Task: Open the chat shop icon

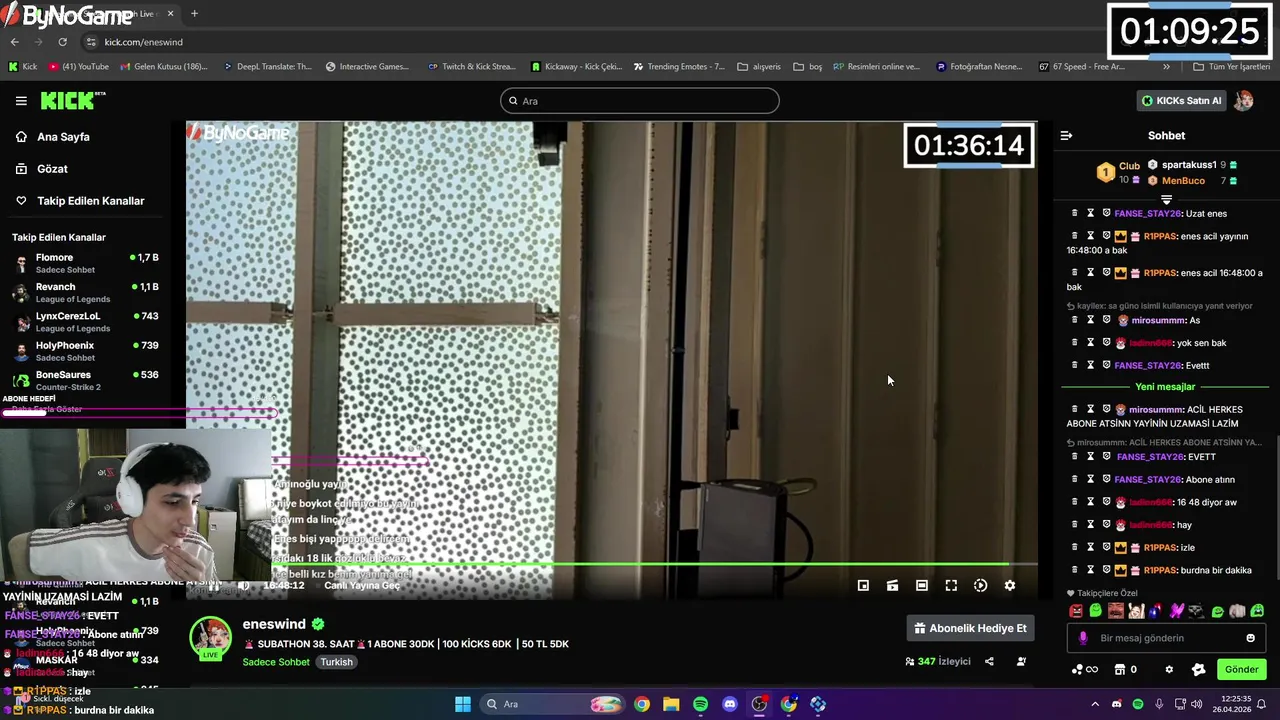Action: pos(1120,669)
